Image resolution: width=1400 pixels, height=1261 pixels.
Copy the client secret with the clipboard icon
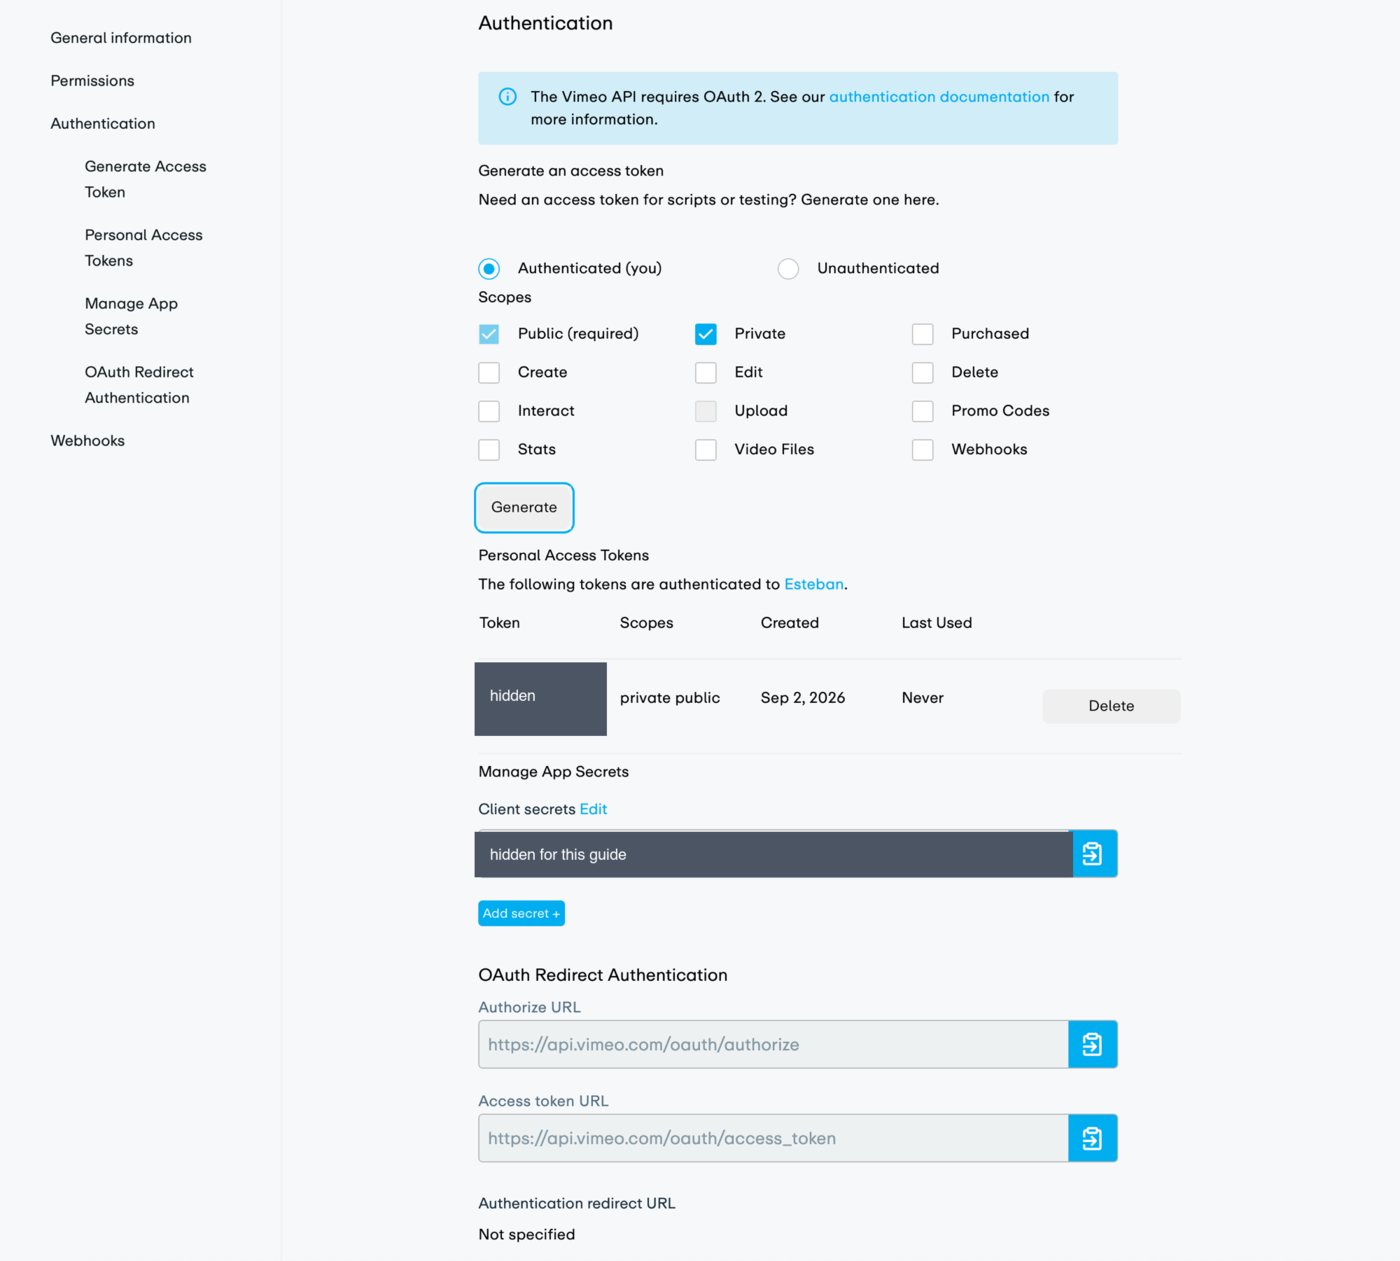click(1094, 854)
